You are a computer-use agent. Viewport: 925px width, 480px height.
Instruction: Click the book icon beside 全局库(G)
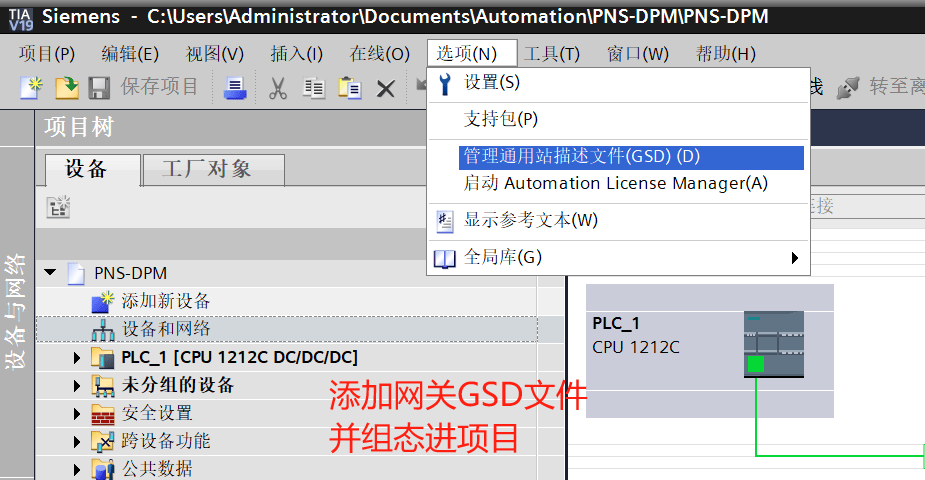click(x=445, y=259)
